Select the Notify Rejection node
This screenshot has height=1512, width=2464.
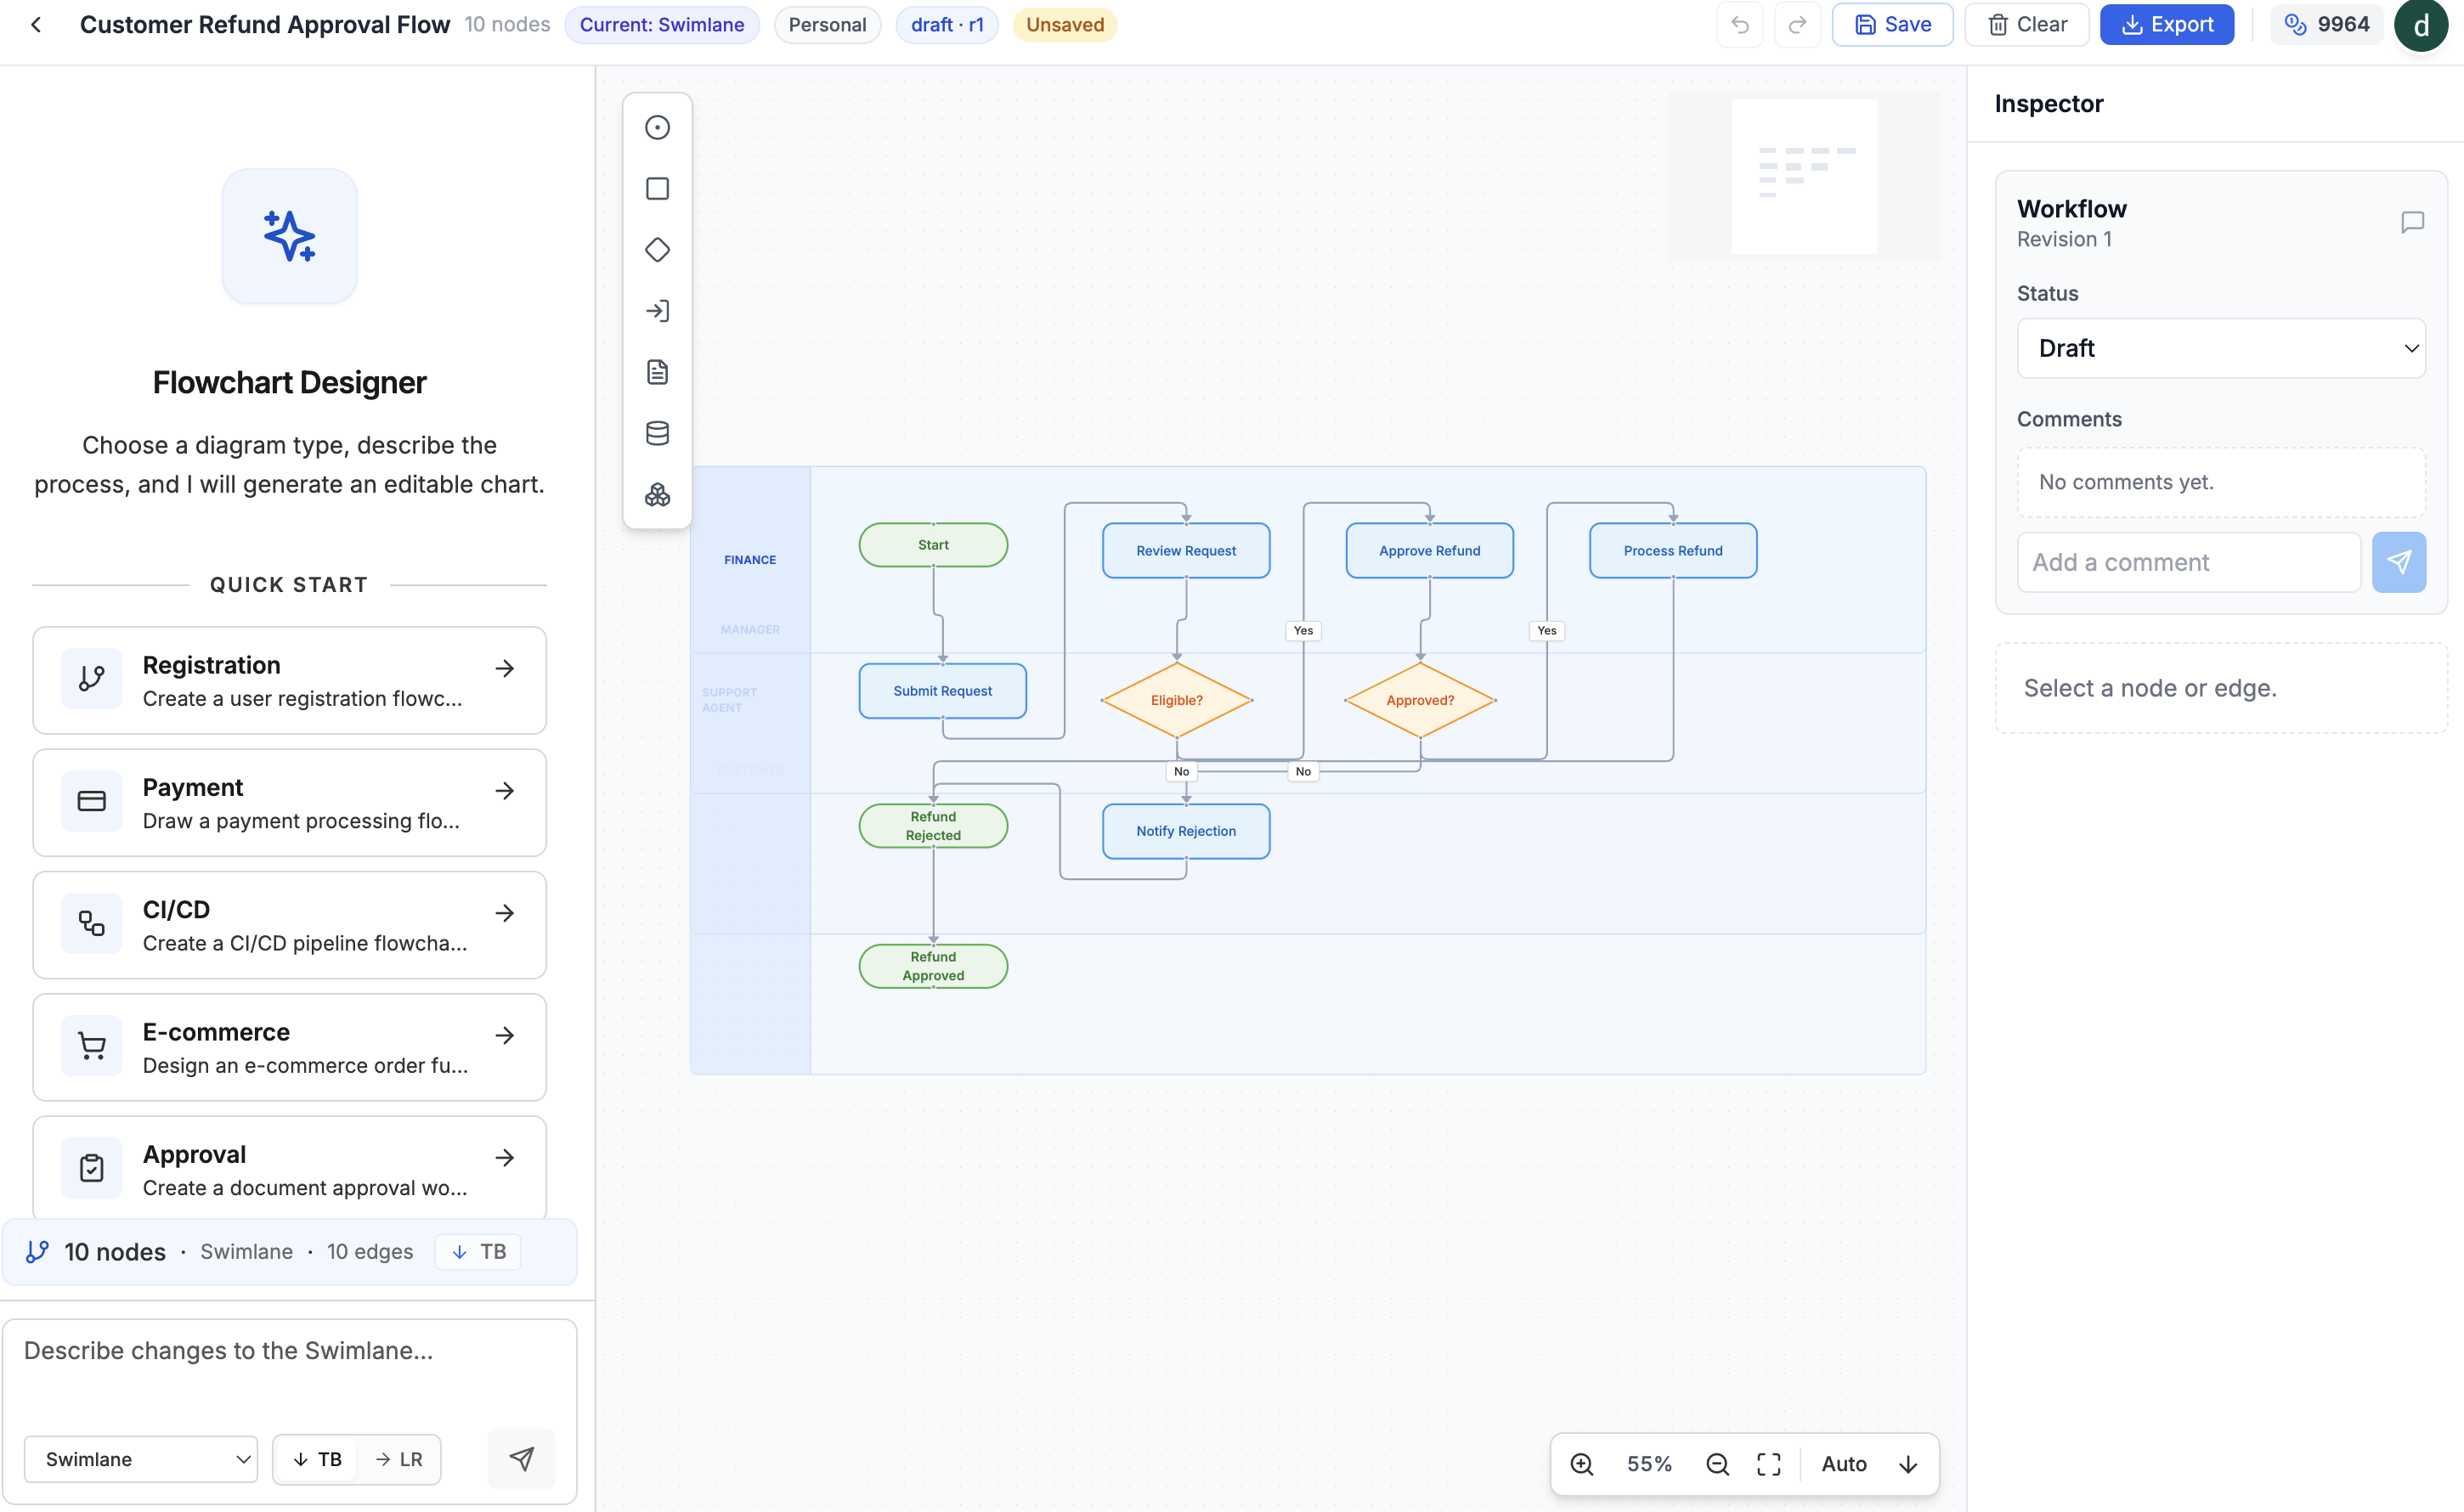pos(1186,831)
